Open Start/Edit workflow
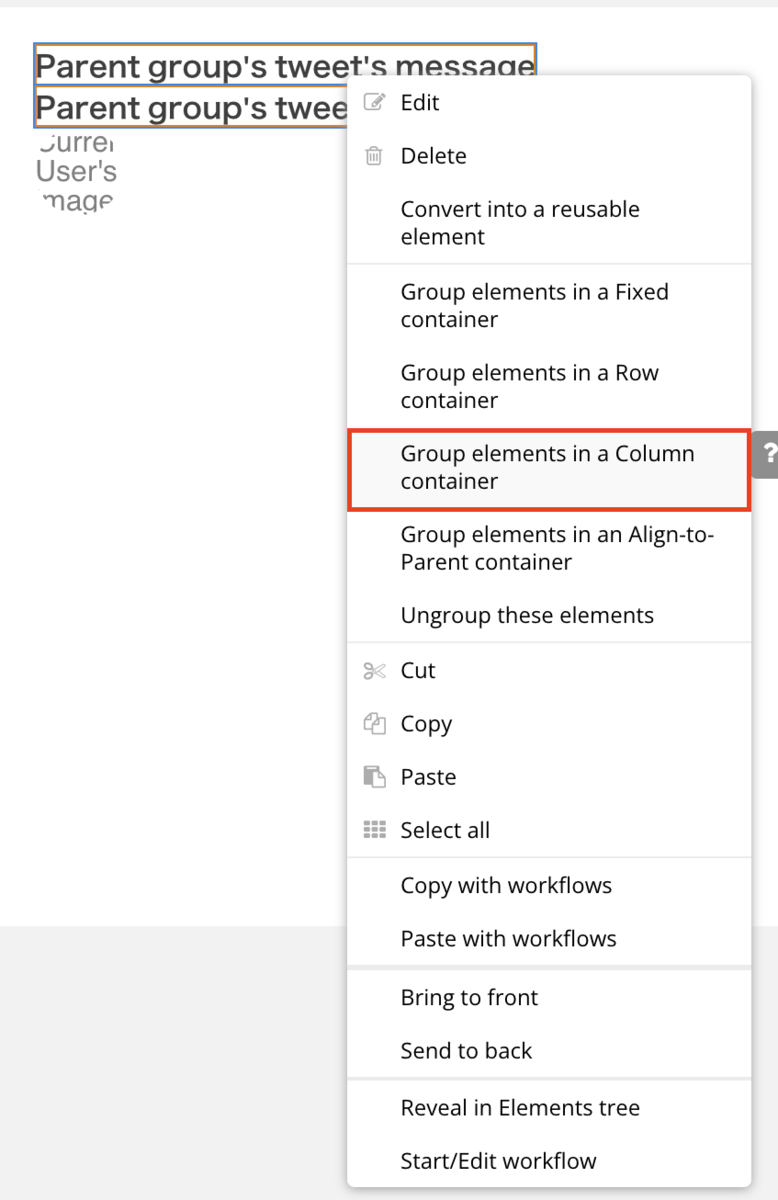778x1200 pixels. tap(549, 1161)
